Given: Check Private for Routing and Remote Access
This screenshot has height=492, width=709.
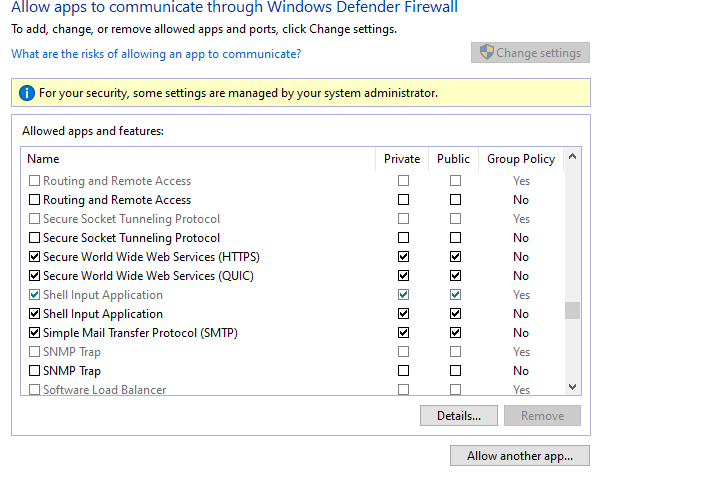Looking at the screenshot, I should tap(403, 200).
